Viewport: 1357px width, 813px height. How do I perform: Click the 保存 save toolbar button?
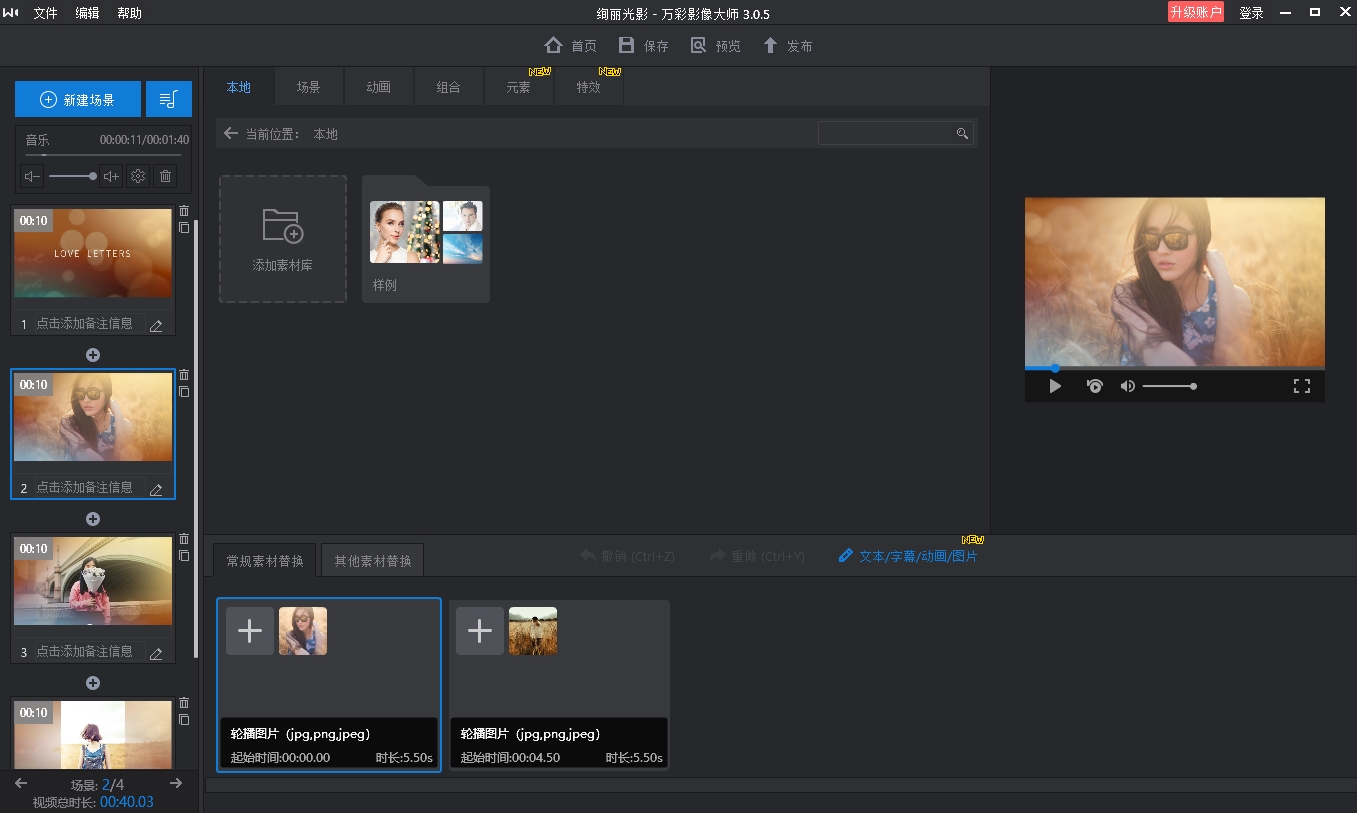point(643,45)
